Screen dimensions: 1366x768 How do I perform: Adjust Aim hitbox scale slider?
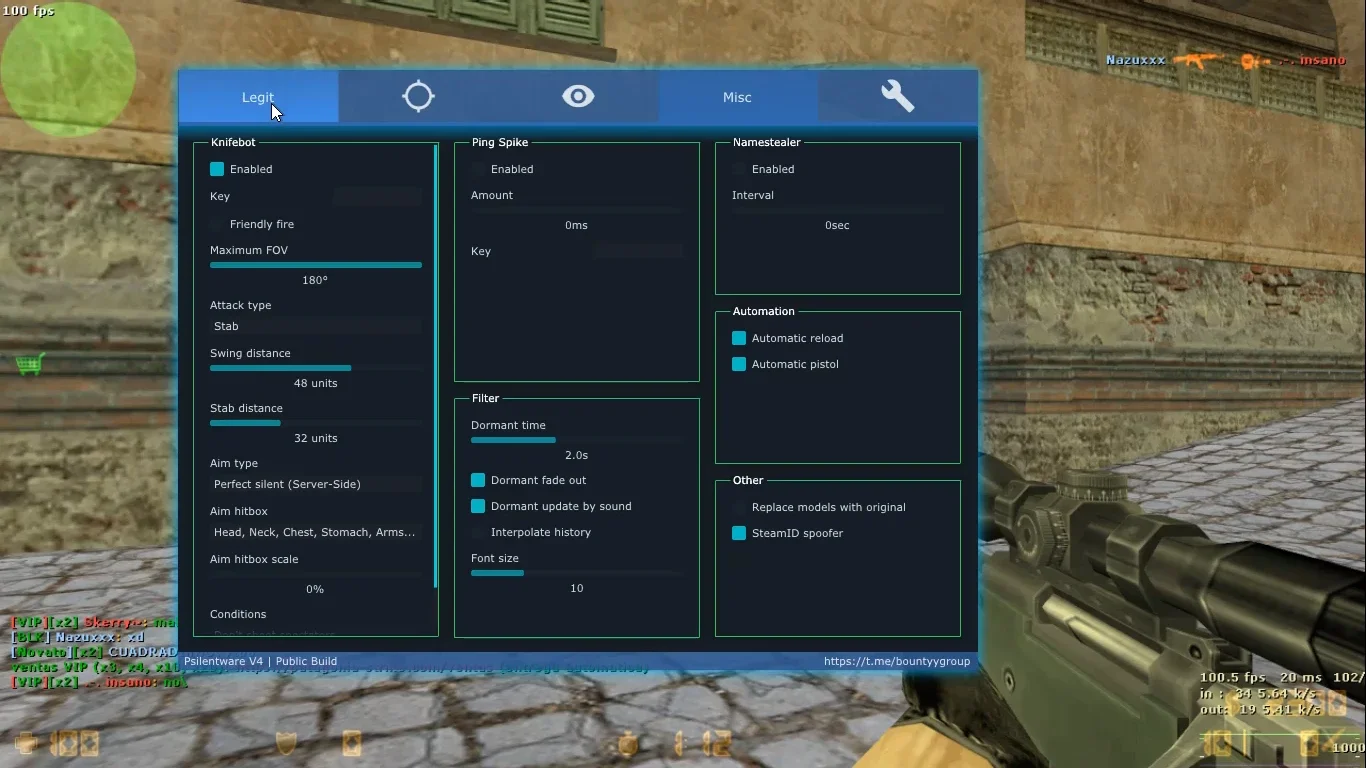(316, 574)
